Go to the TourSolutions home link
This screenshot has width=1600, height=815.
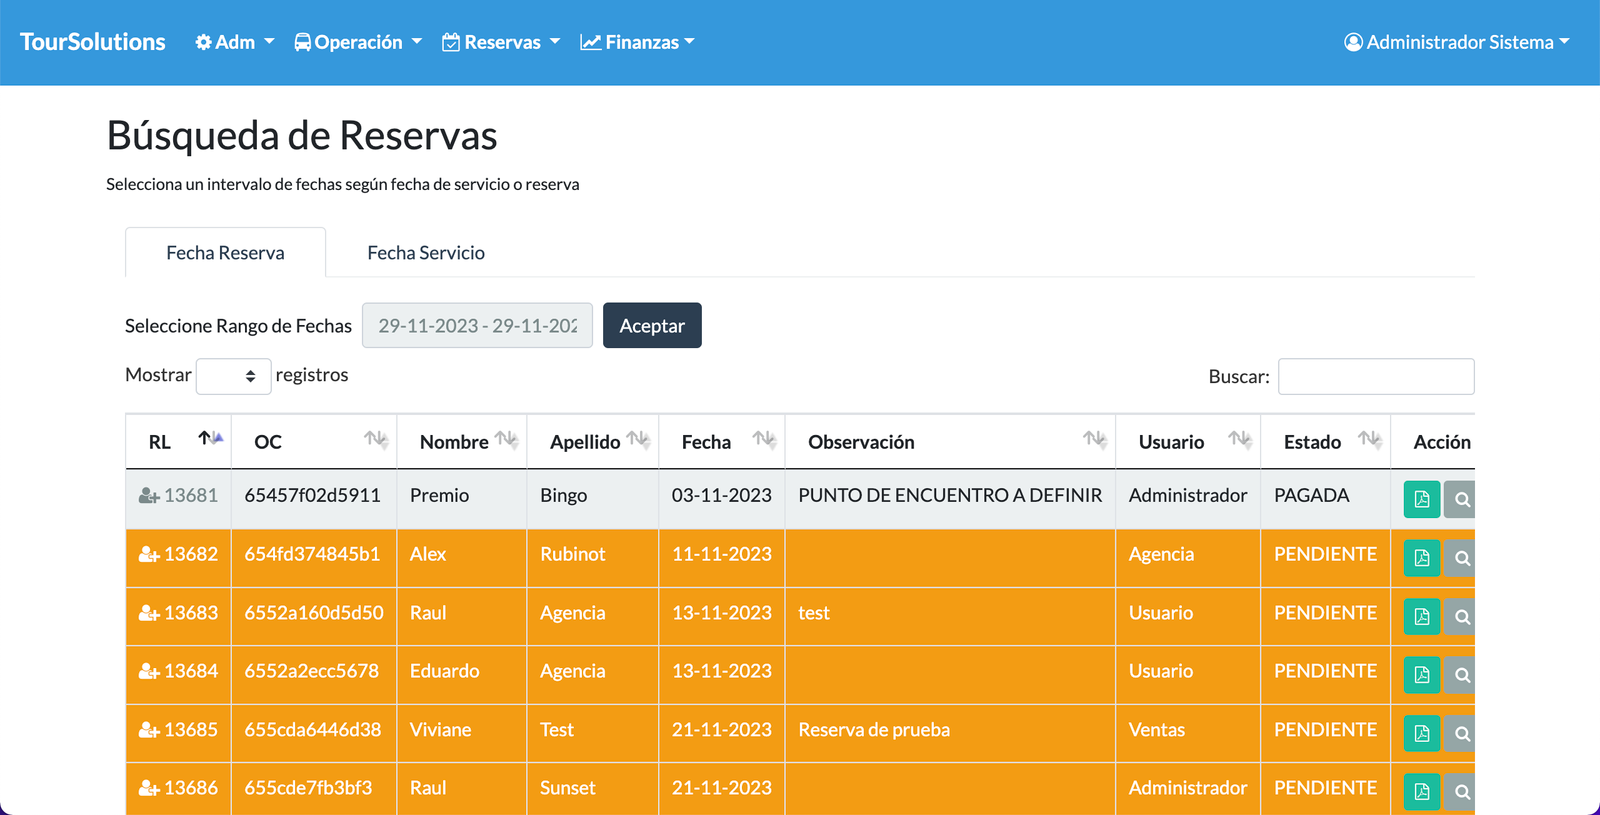point(93,42)
